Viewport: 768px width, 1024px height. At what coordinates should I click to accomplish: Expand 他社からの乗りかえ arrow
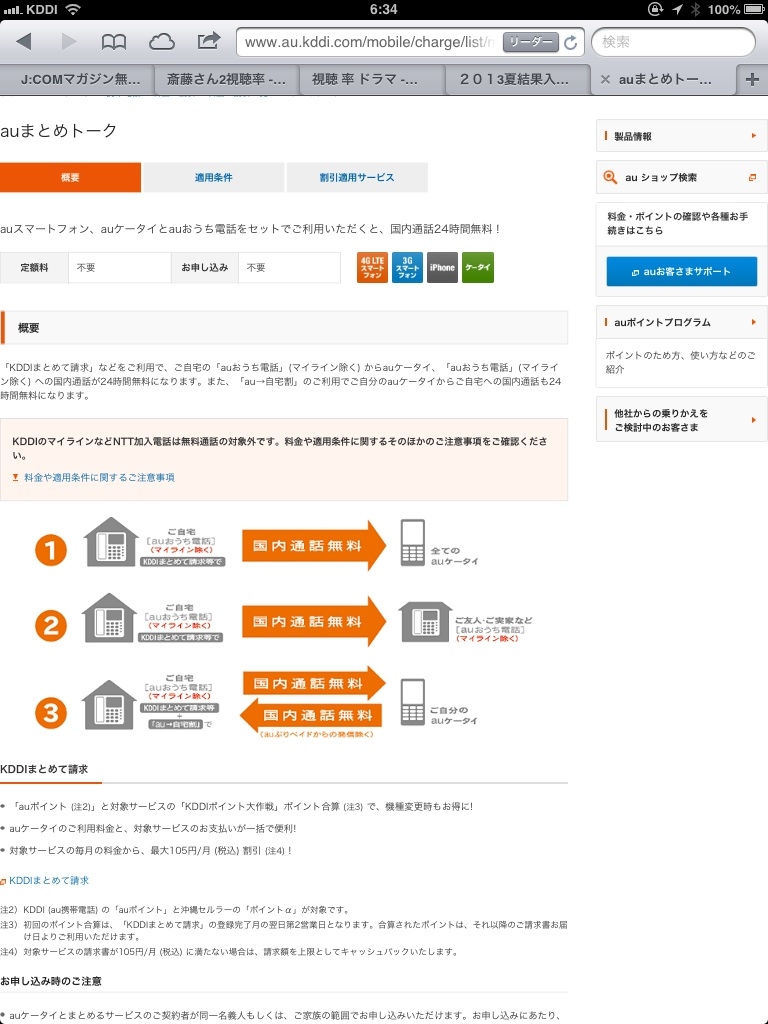pyautogui.click(x=754, y=420)
